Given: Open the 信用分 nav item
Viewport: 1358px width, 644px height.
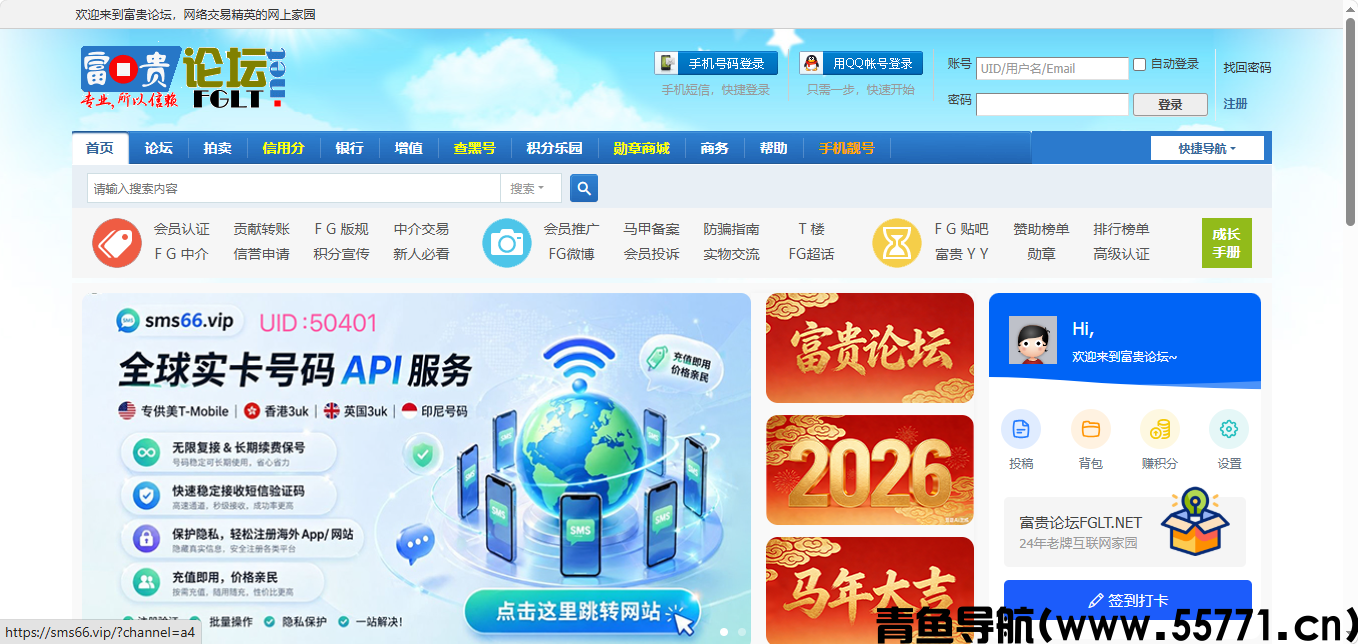Looking at the screenshot, I should point(283,148).
